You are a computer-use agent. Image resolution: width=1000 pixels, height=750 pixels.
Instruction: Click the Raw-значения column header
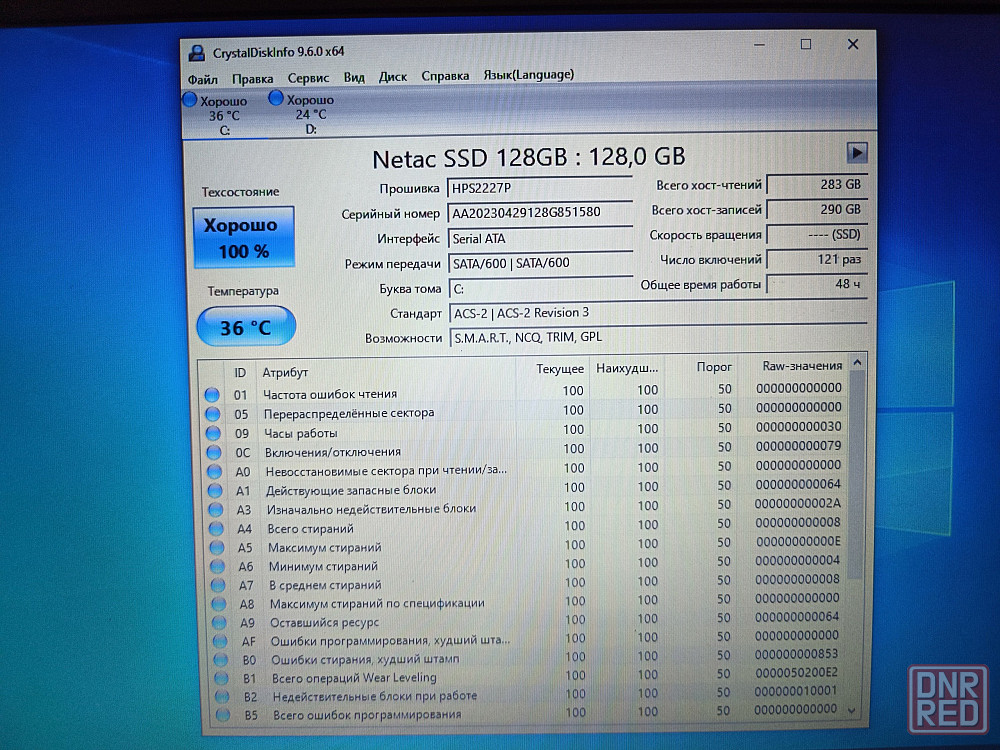click(793, 366)
